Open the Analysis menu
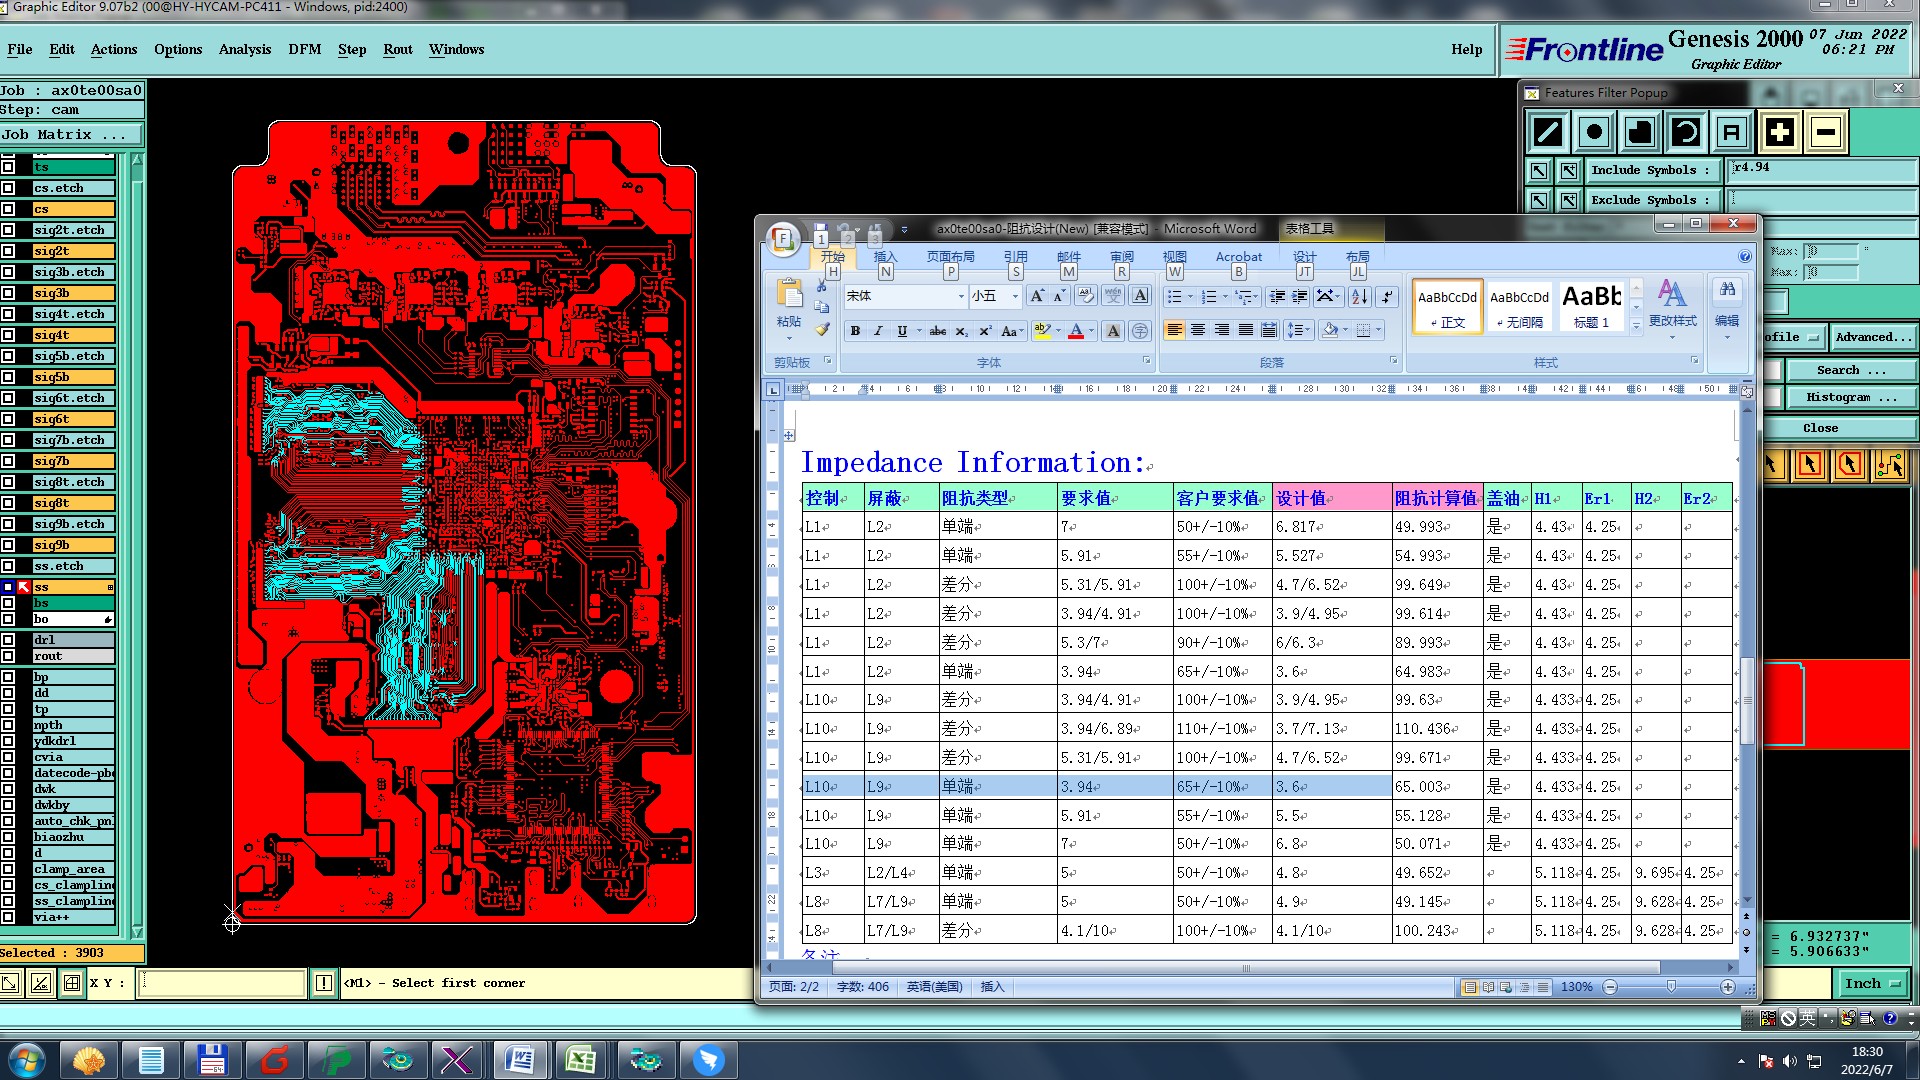 click(244, 49)
